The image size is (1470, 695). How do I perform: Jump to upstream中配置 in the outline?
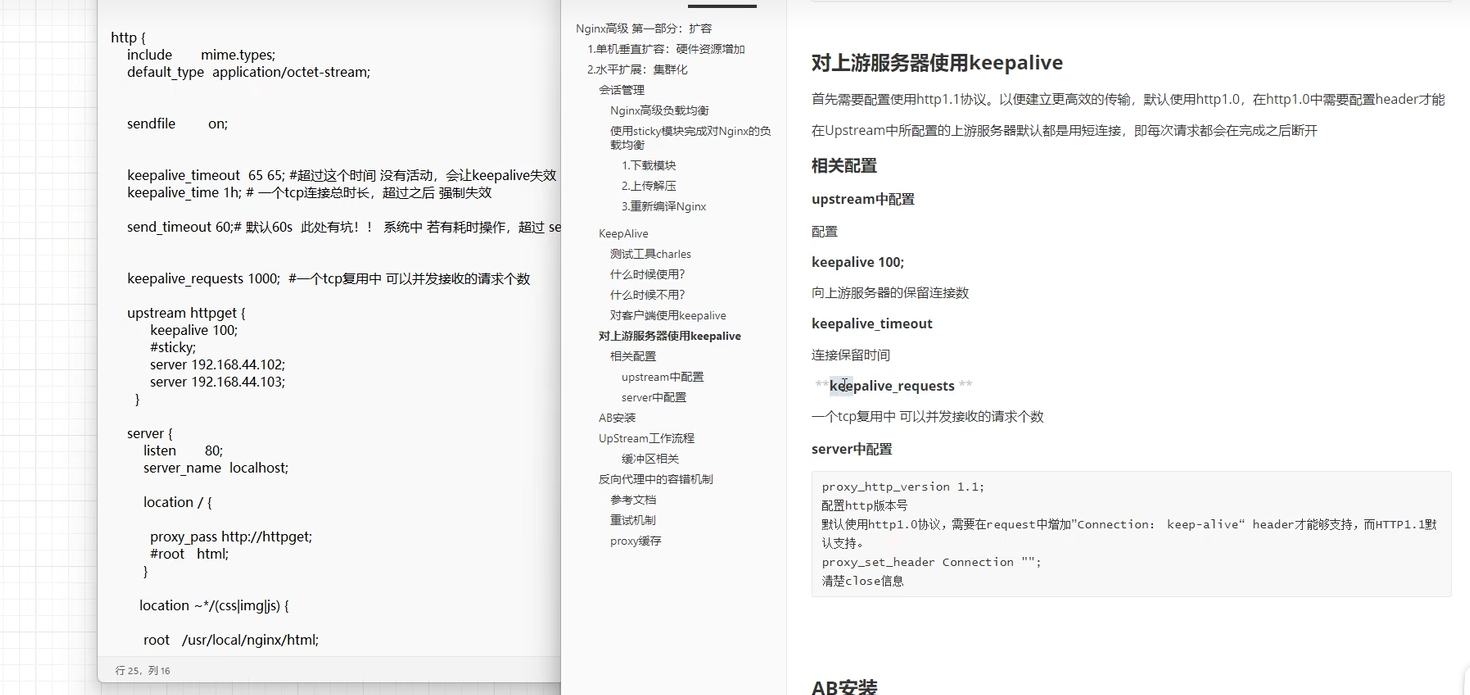(x=662, y=377)
